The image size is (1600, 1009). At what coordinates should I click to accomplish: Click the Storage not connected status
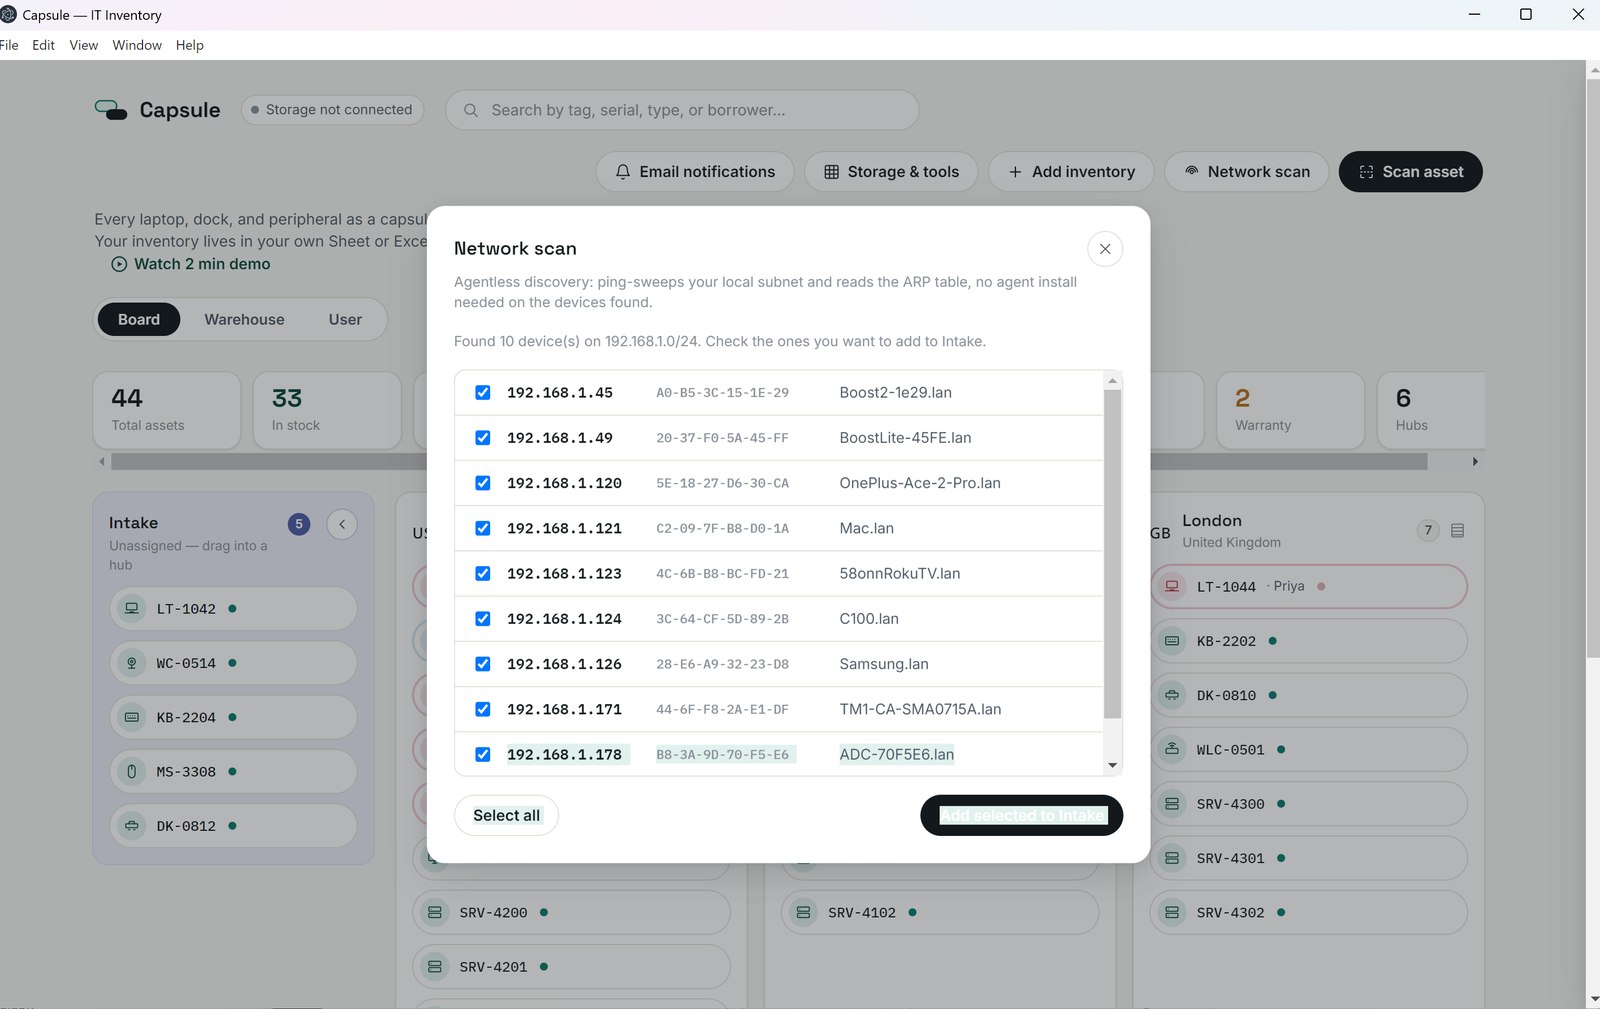click(332, 110)
